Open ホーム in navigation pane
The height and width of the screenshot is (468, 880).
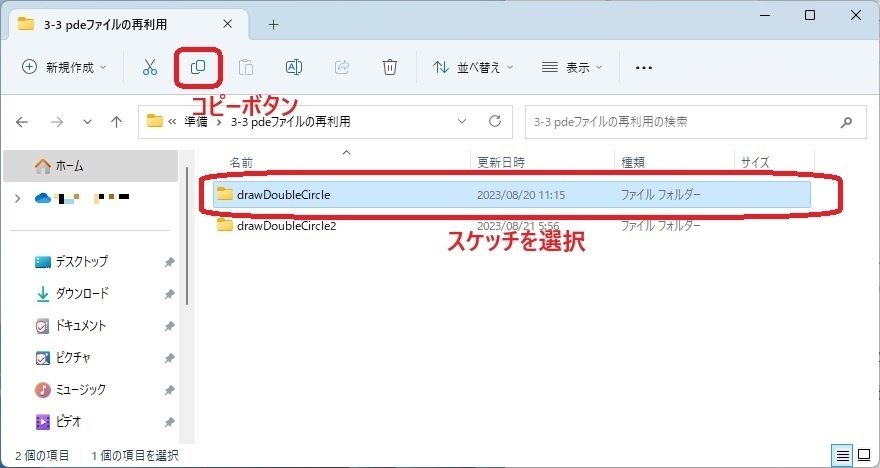tap(90, 166)
